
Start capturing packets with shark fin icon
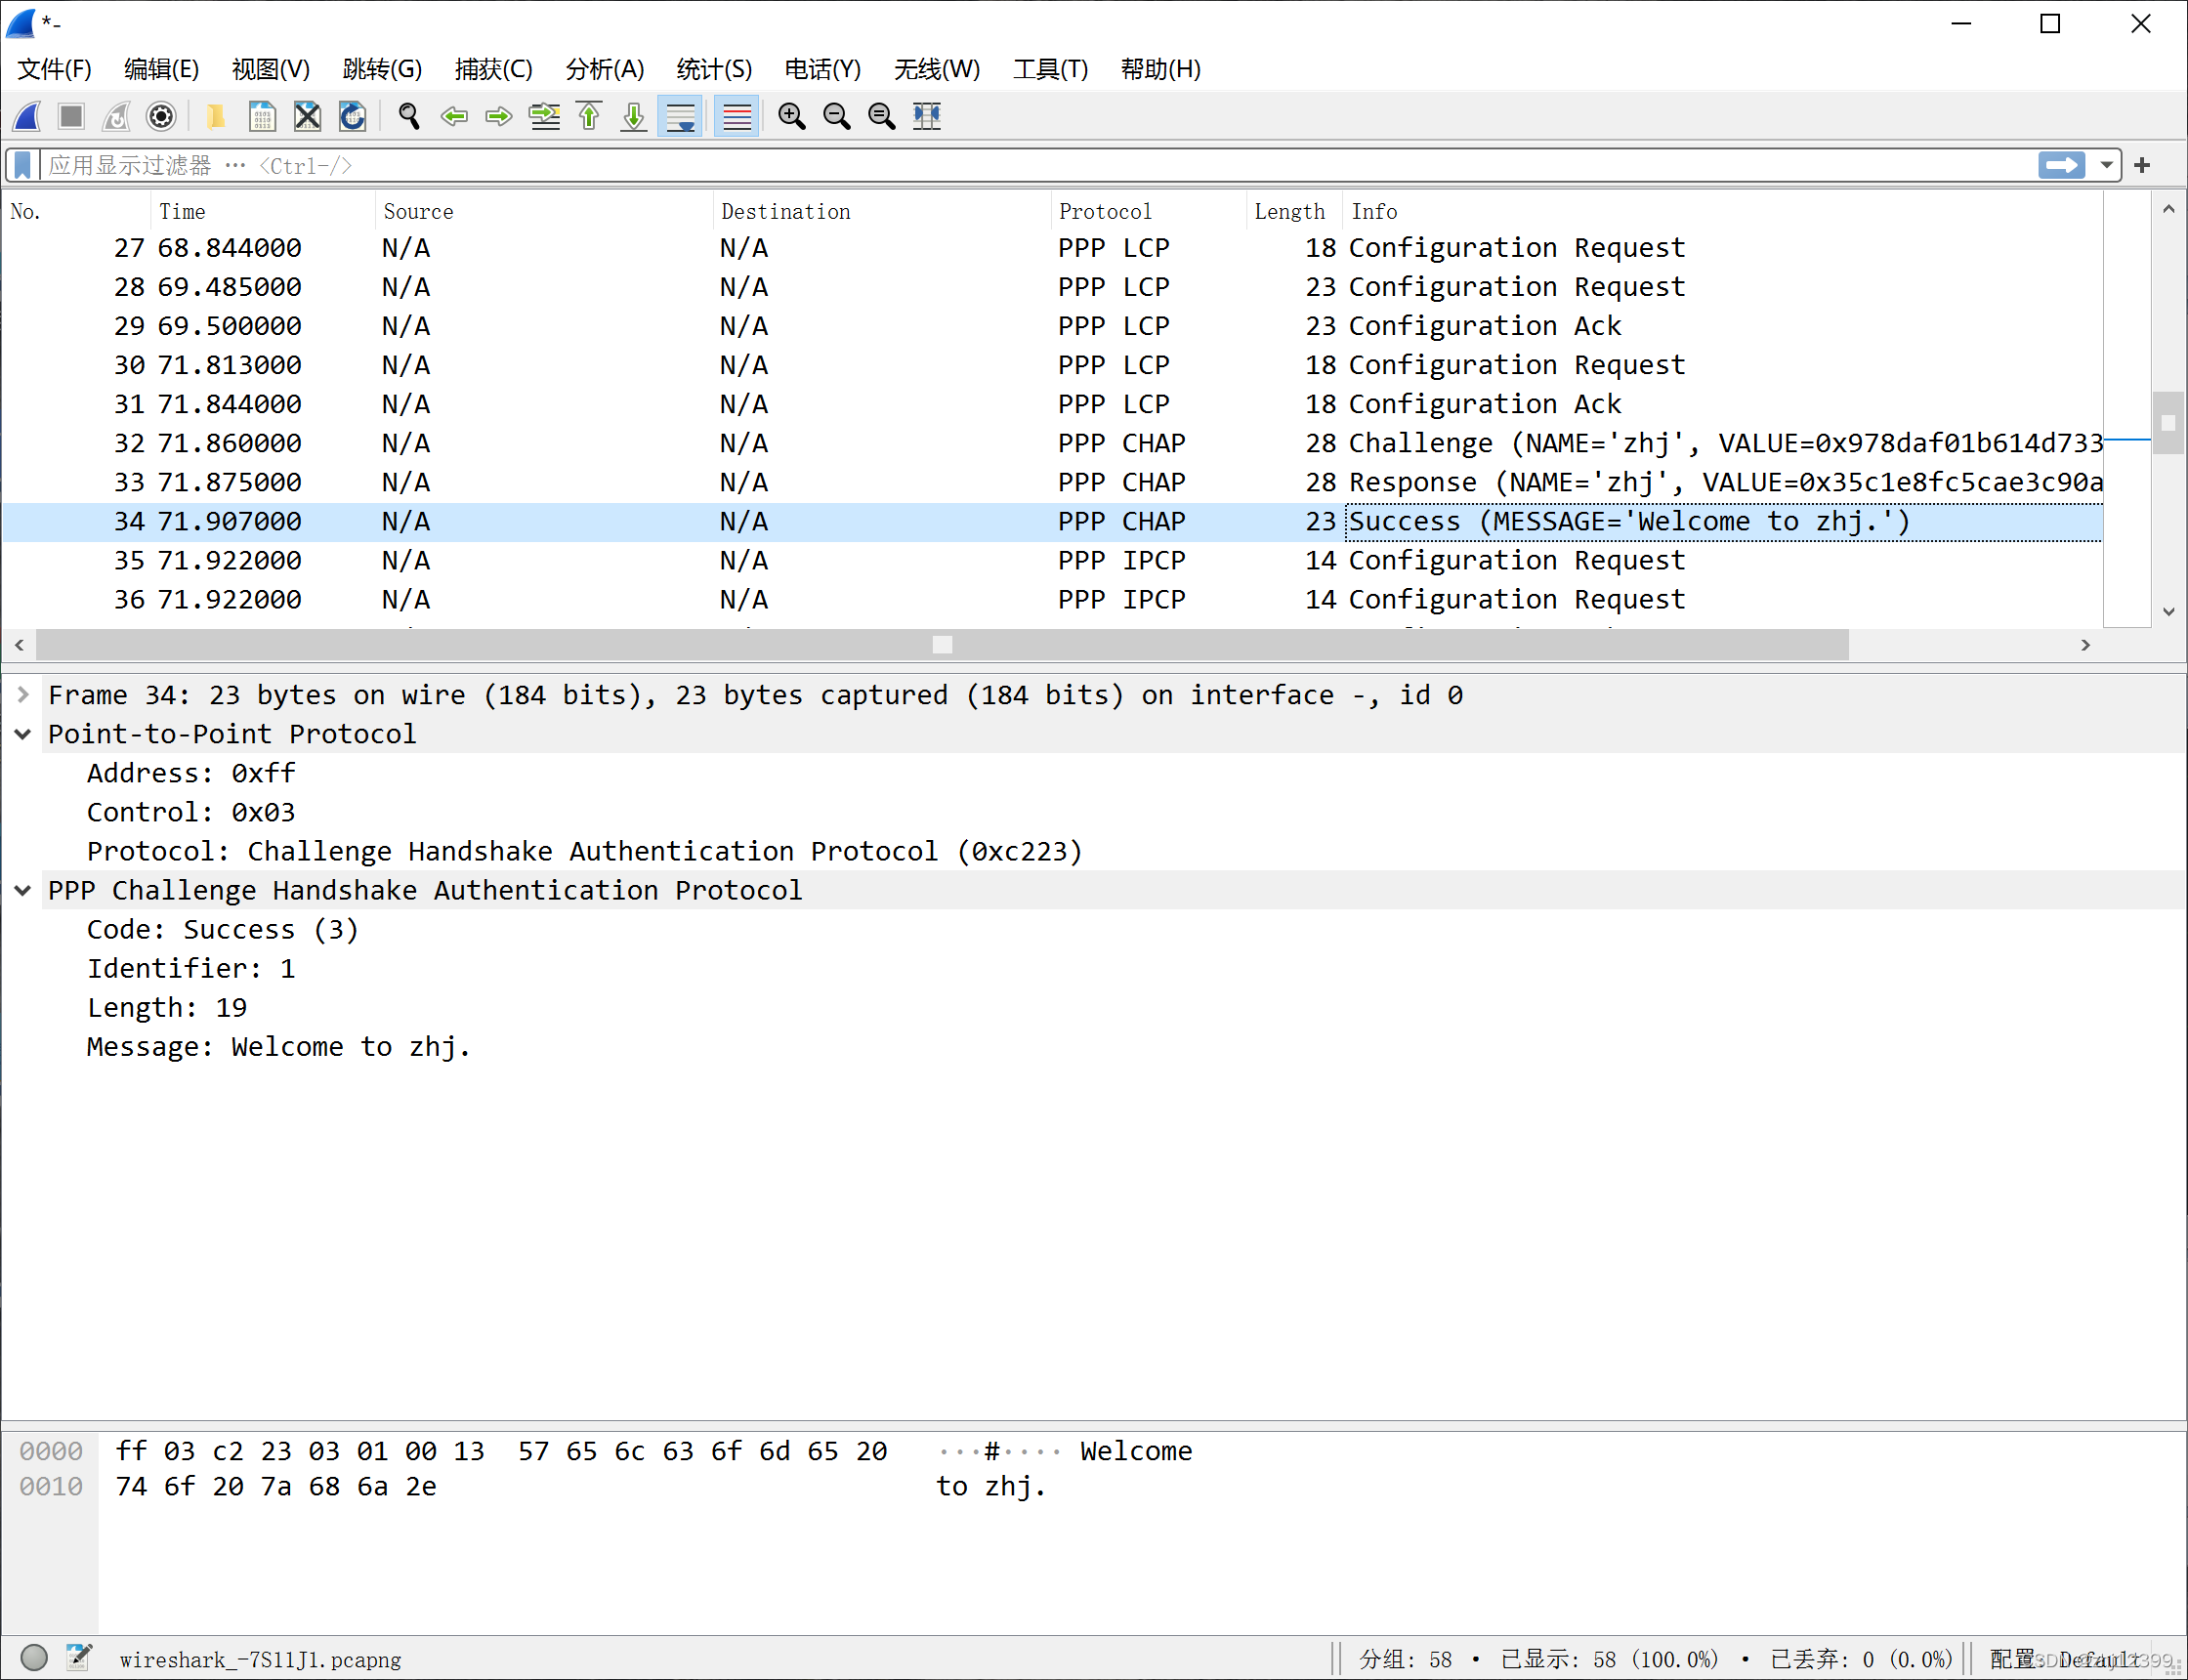[28, 116]
